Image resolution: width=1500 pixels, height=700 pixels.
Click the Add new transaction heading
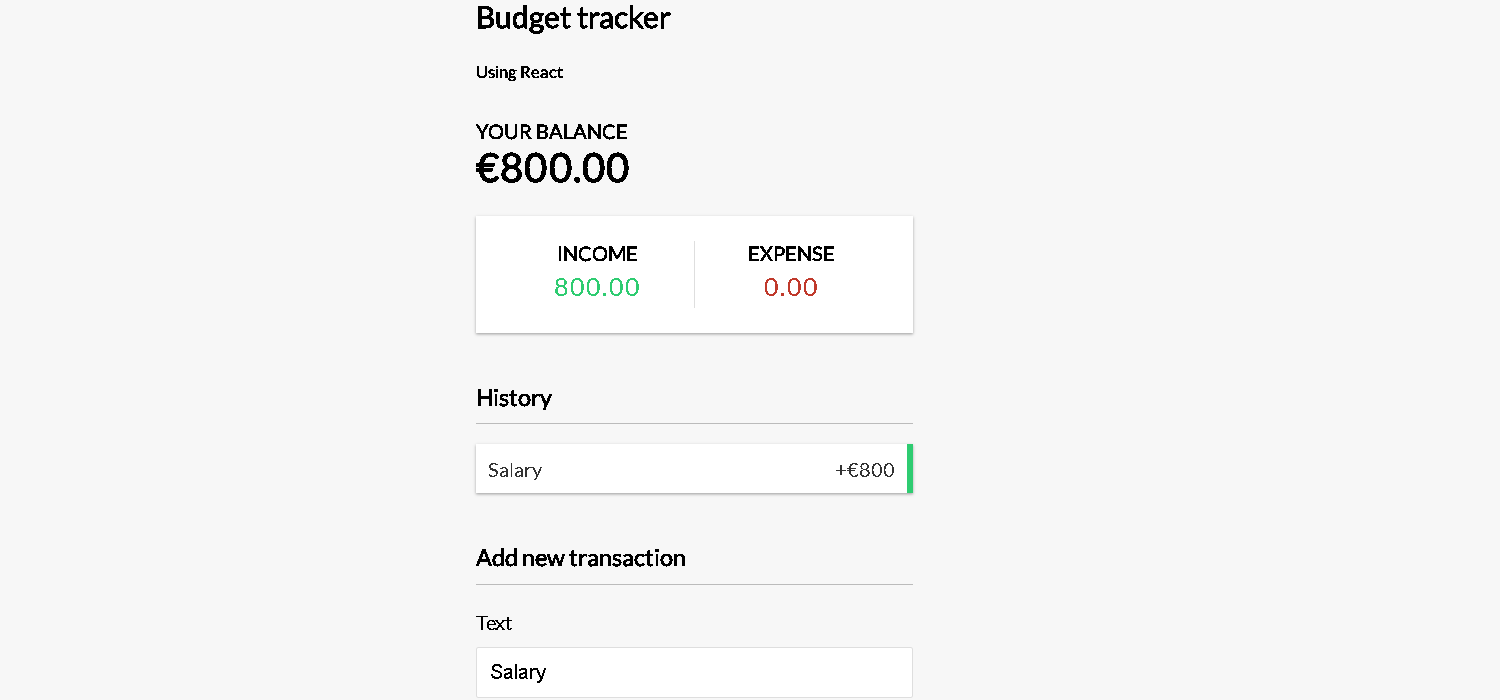(581, 558)
